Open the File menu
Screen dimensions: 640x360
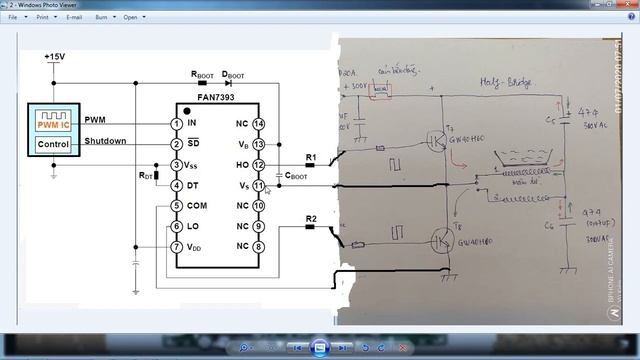pyautogui.click(x=18, y=17)
